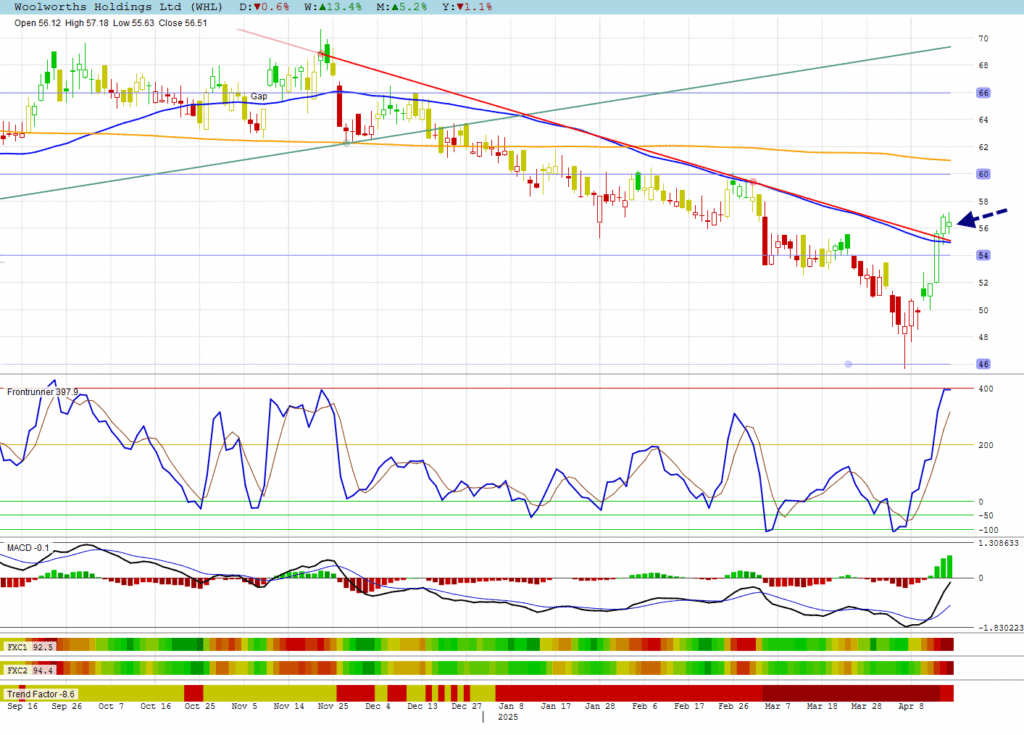Click the Jan 17 date label
Screen dimensions: 1024x735
point(556,706)
